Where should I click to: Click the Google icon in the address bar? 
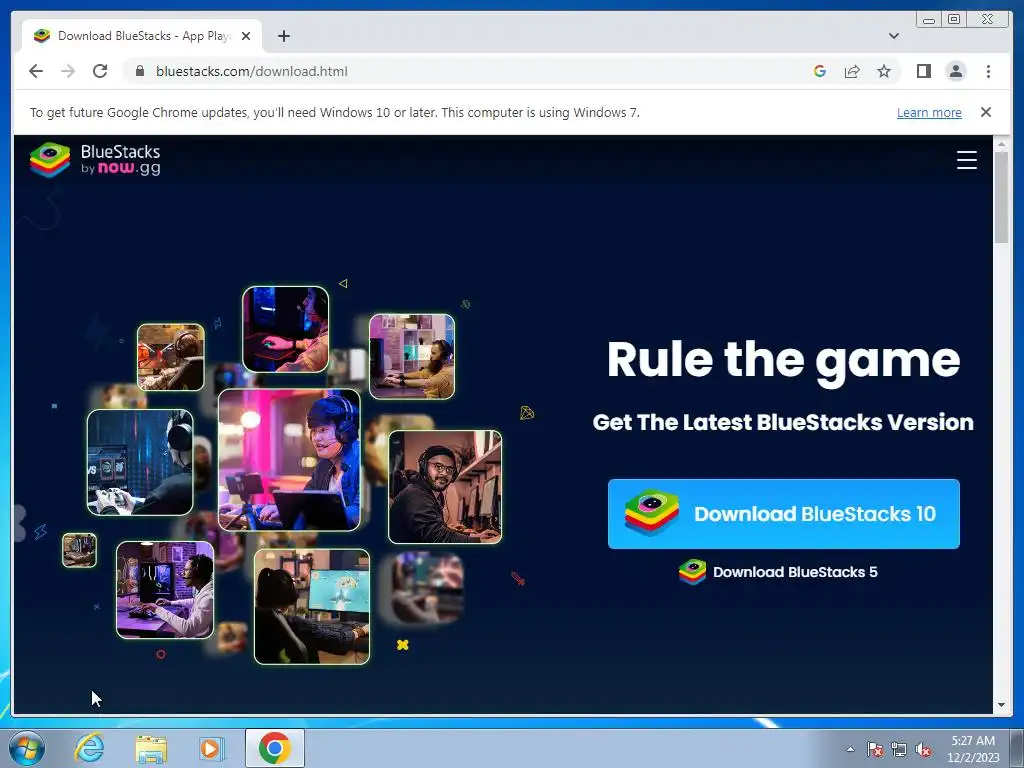point(820,71)
